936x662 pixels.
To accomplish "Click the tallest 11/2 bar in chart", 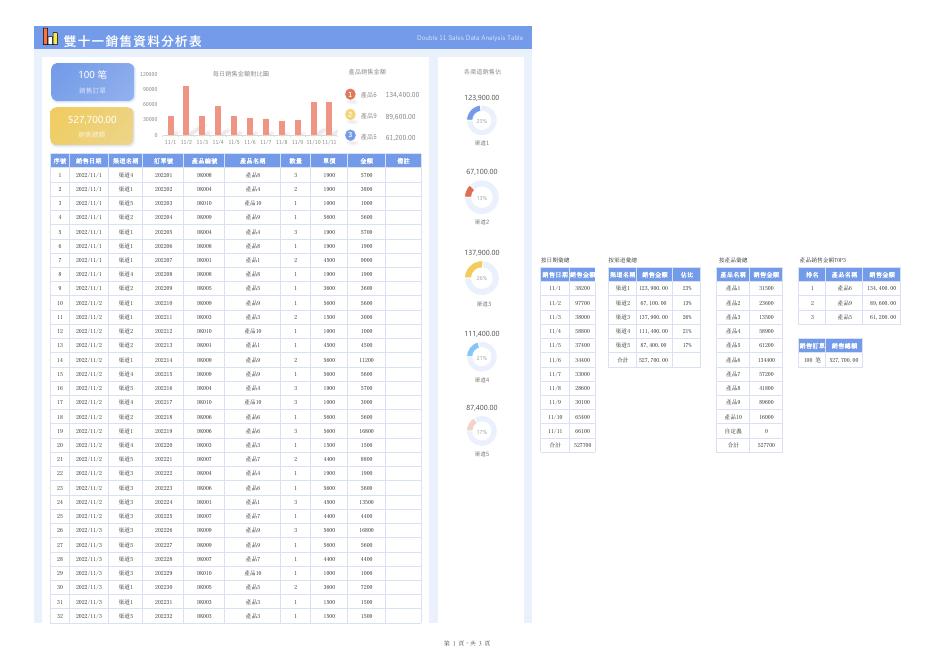I will pos(186,110).
